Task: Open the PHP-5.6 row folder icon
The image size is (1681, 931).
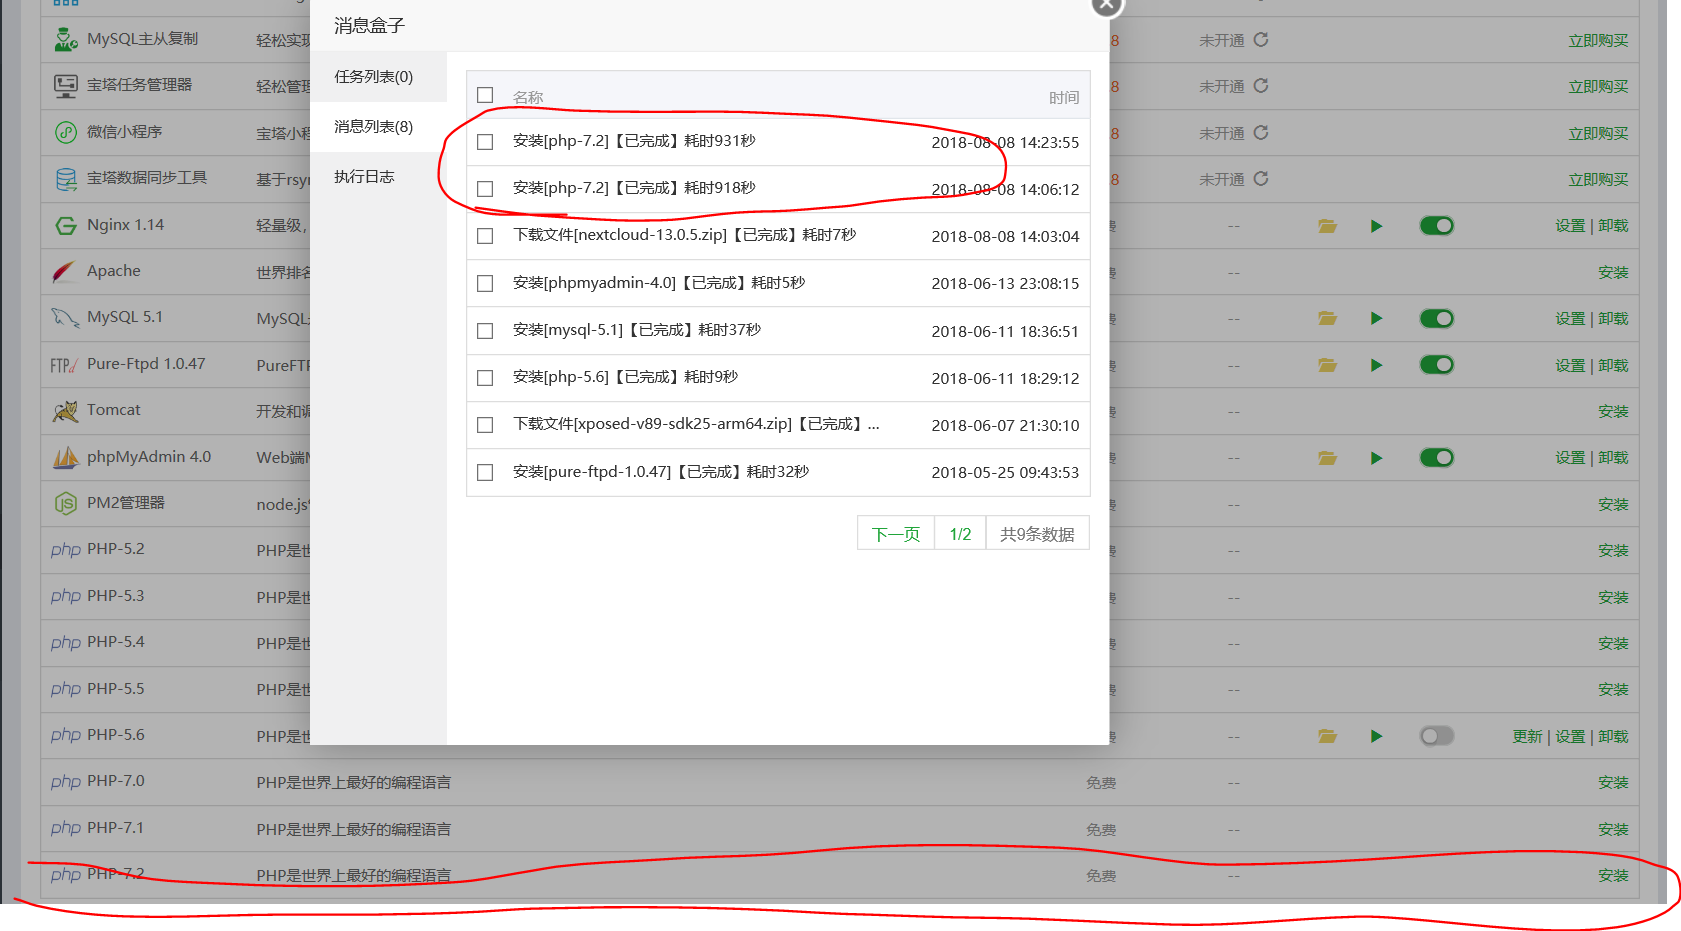Action: coord(1328,736)
